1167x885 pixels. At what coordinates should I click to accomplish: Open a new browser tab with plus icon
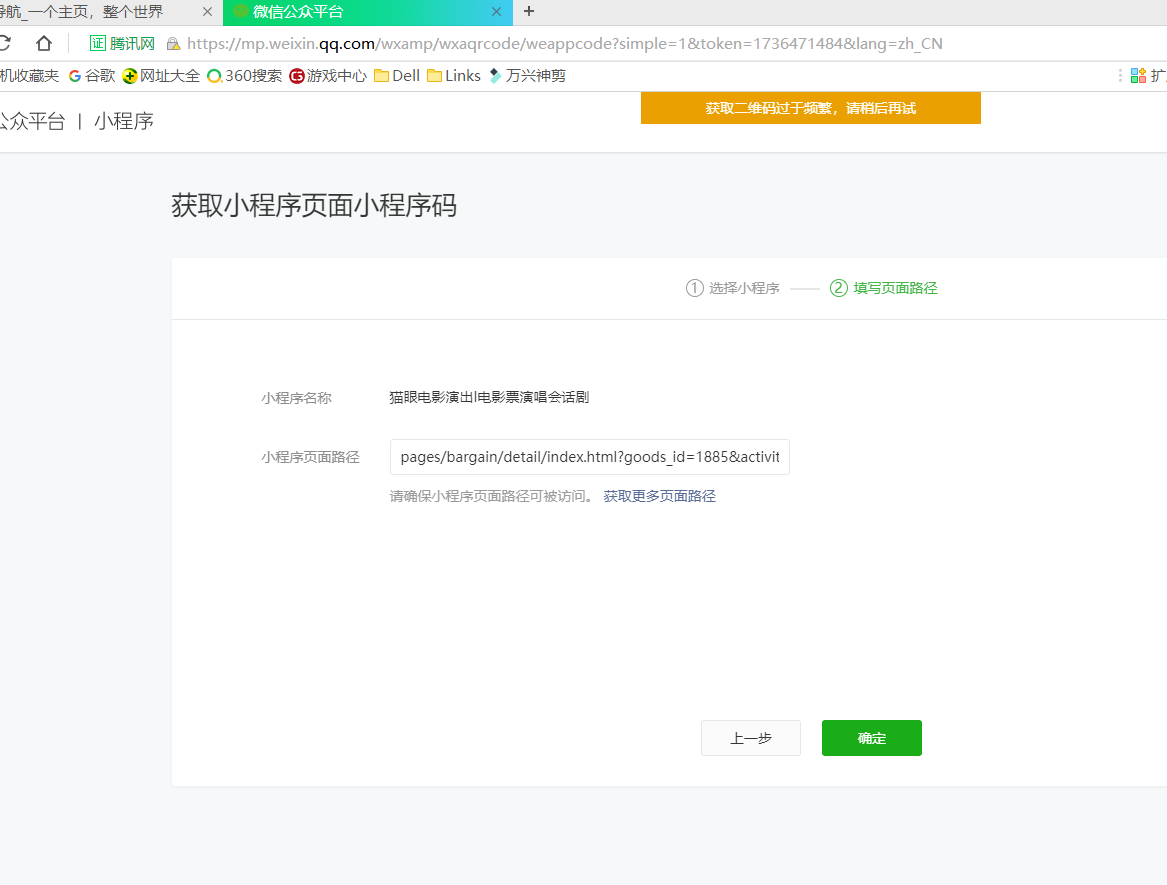pos(528,11)
